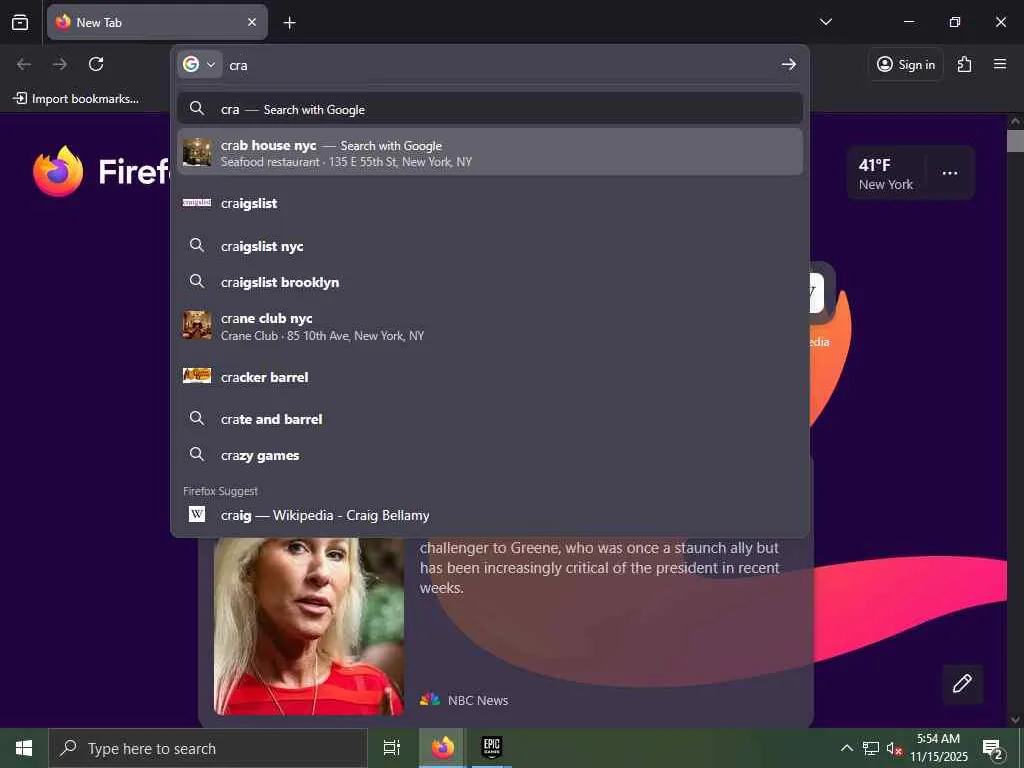Screen dimensions: 1024x768
Task: Select the 'crate and barrel' suggestion
Action: 490,419
